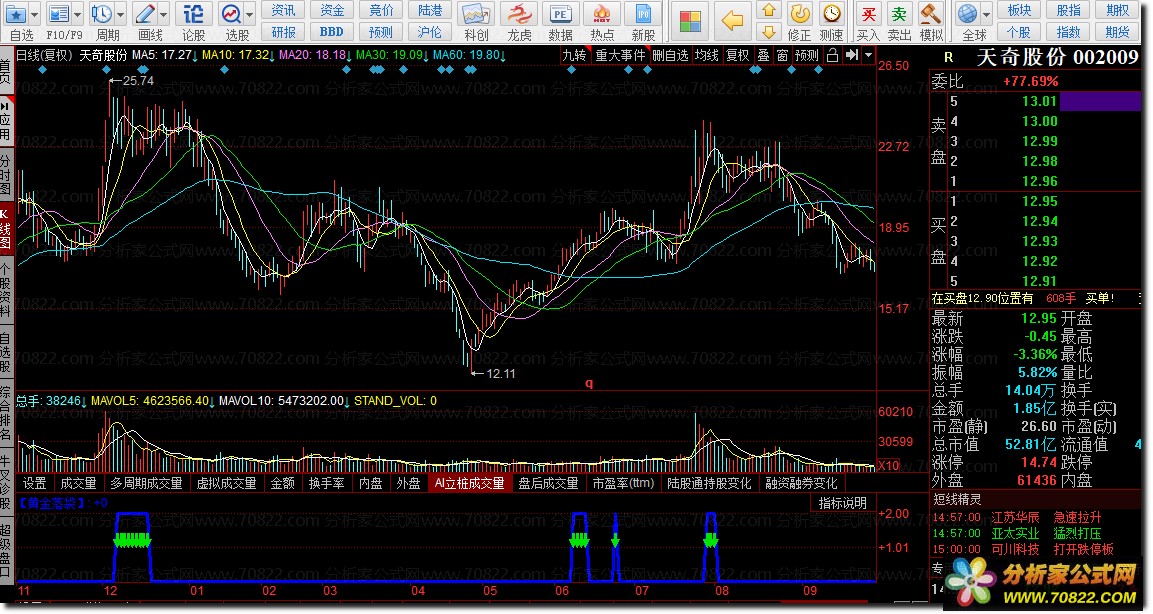
Task: Click the red q marker under chart
Action: coord(589,383)
